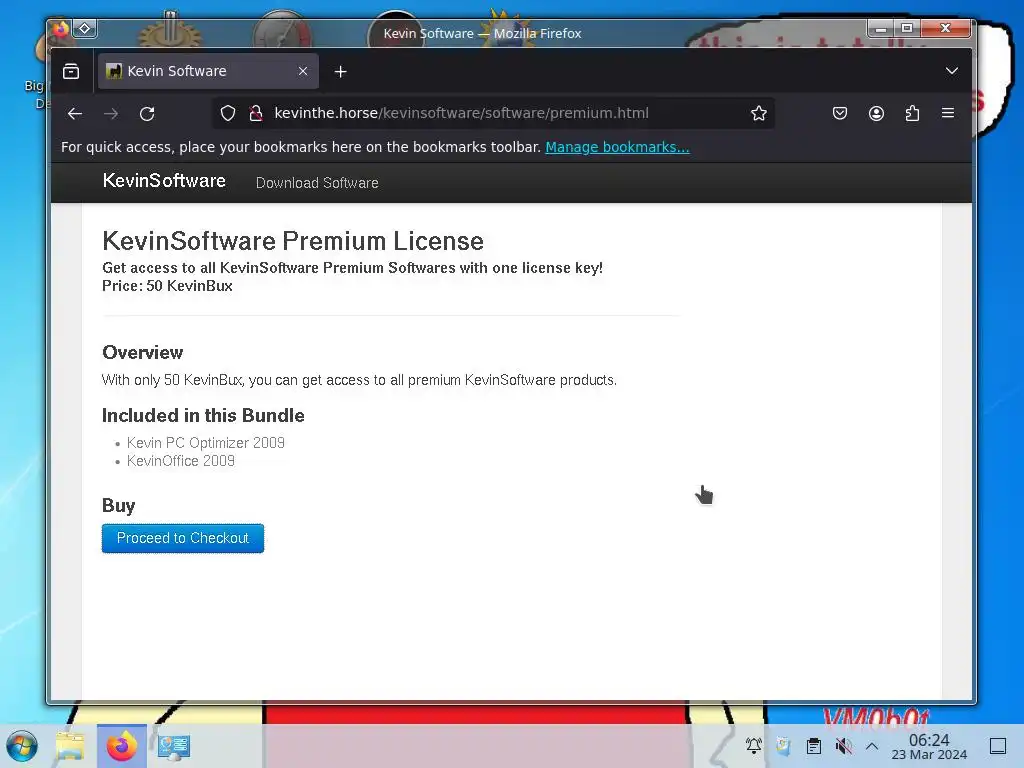This screenshot has width=1024, height=768.
Task: Open the Extensions puzzle icon
Action: [x=912, y=113]
